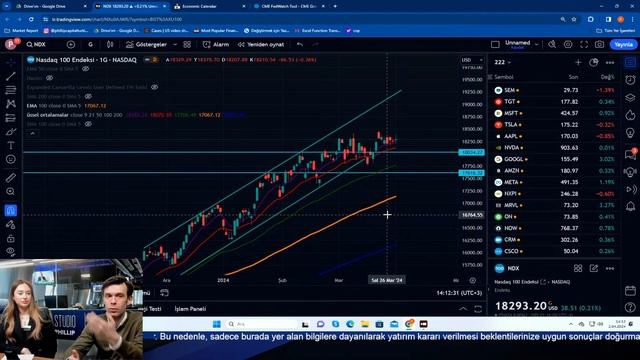Open the Fibonacci retracement tools
Viewport: 640px width, 360px height.
[x=11, y=90]
